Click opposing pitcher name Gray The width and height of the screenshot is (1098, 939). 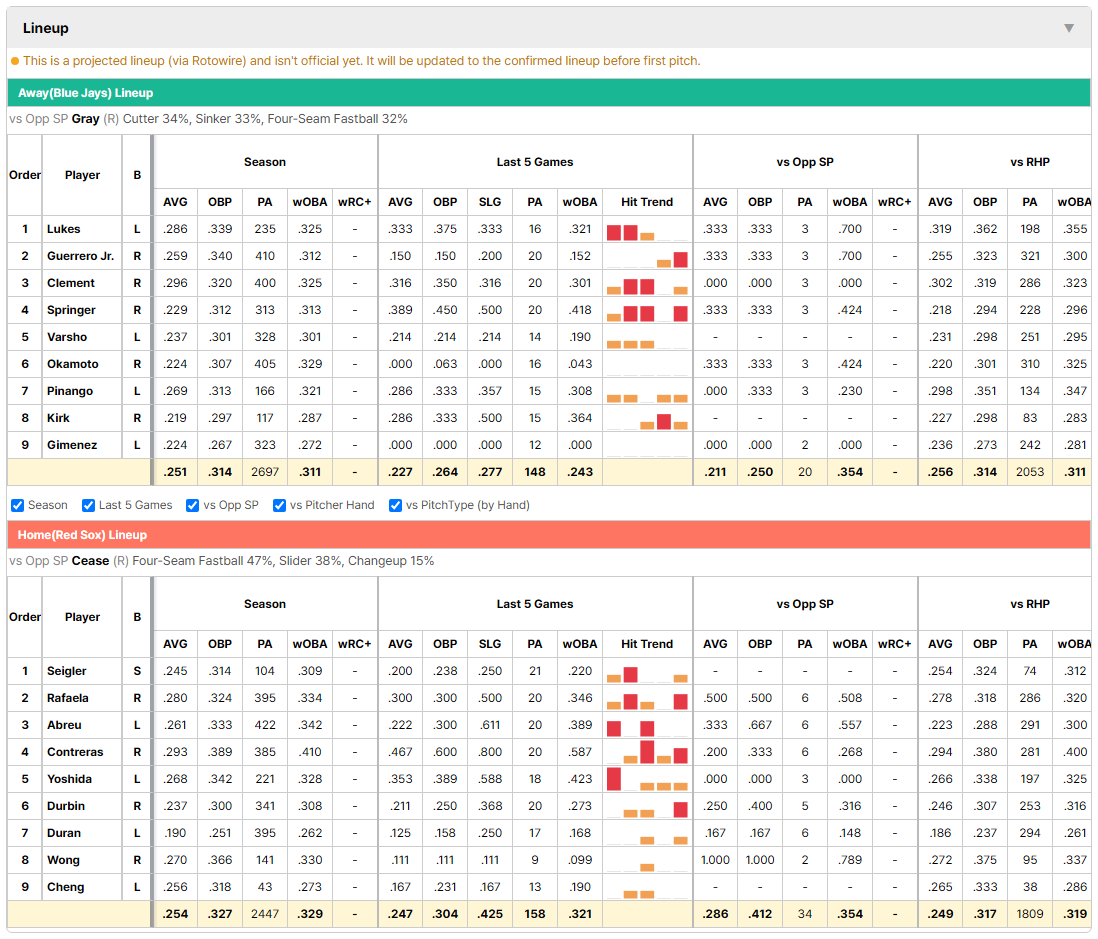point(85,119)
